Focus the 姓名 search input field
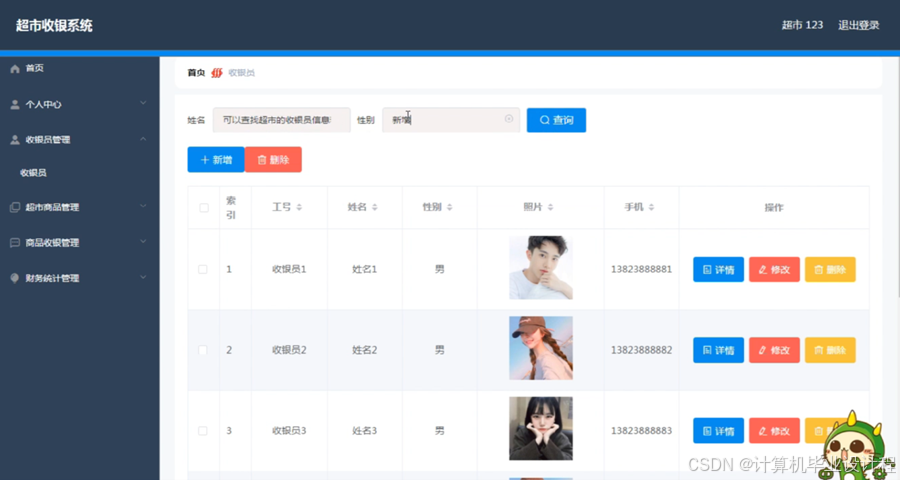The width and height of the screenshot is (900, 480). click(x=281, y=120)
